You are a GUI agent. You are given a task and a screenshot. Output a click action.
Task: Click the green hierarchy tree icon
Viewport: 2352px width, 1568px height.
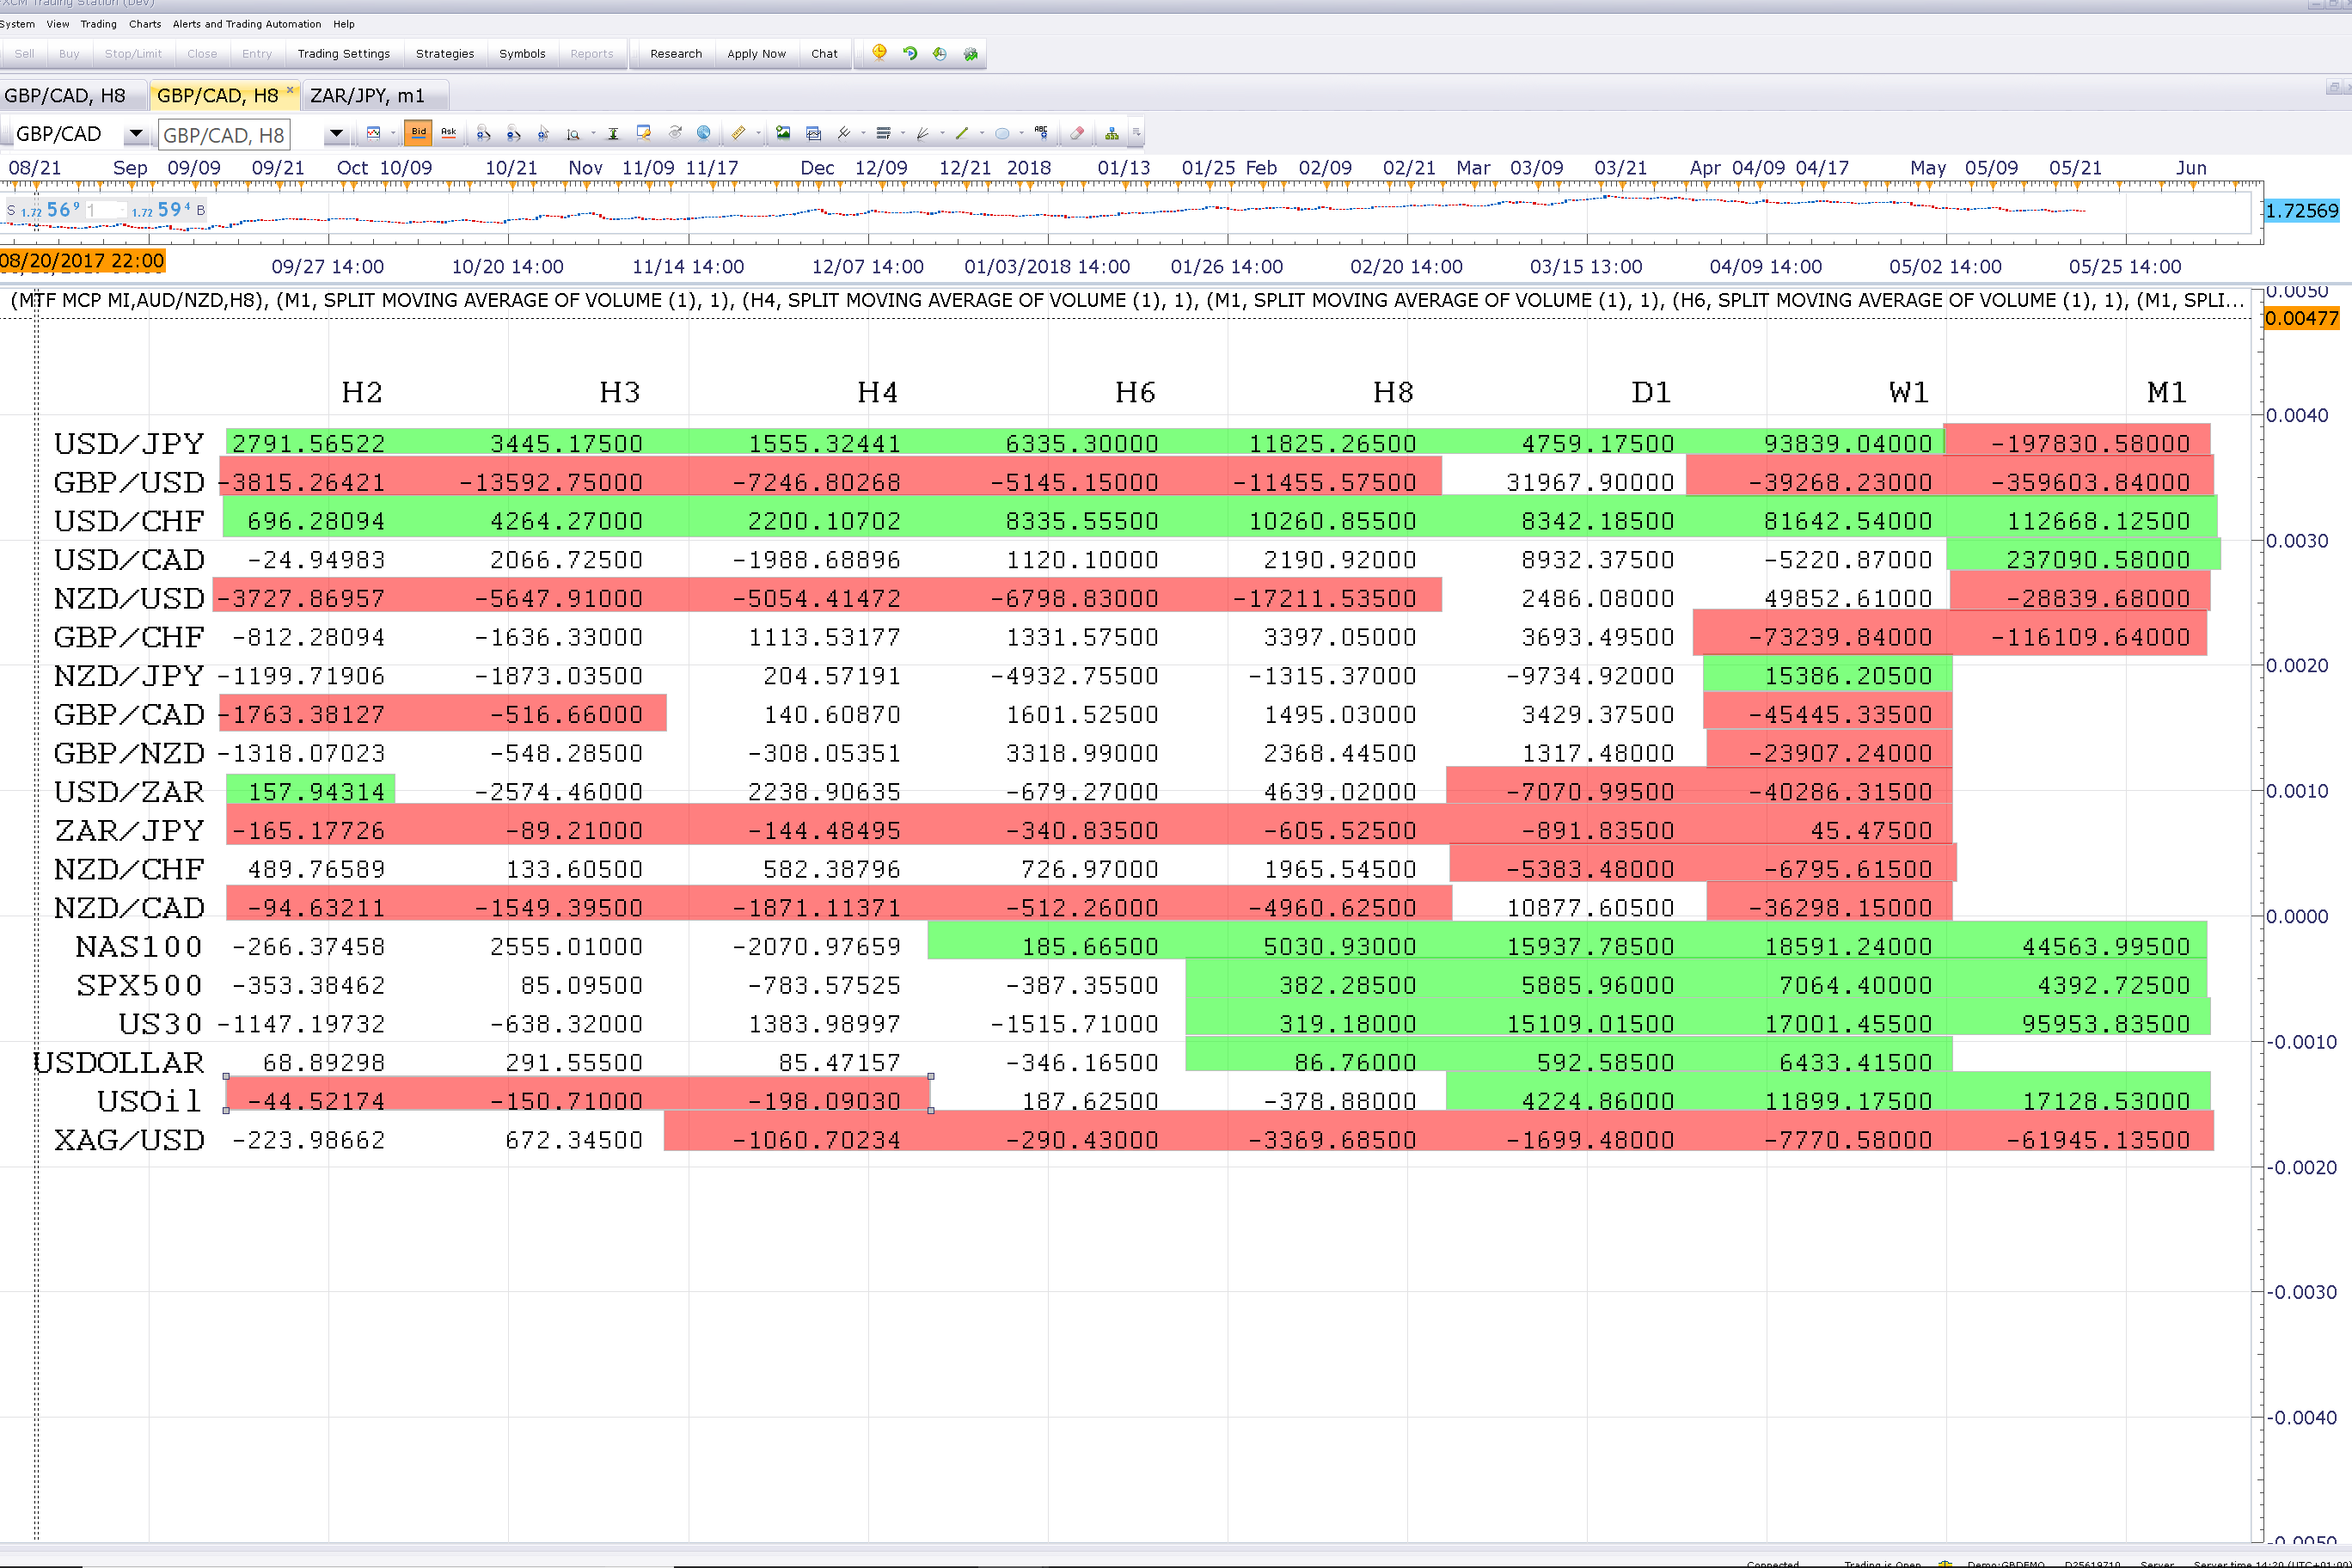[1112, 133]
